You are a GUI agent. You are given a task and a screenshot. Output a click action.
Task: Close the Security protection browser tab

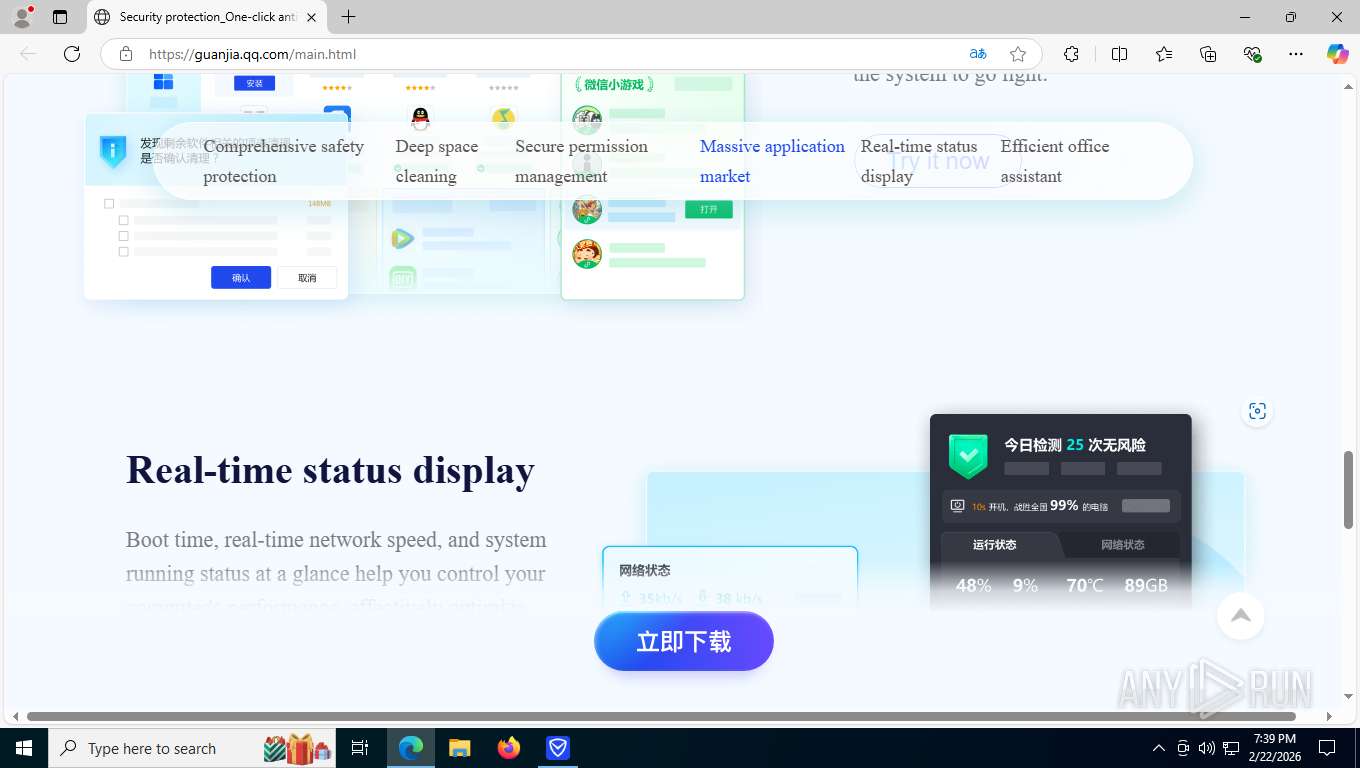tap(311, 17)
